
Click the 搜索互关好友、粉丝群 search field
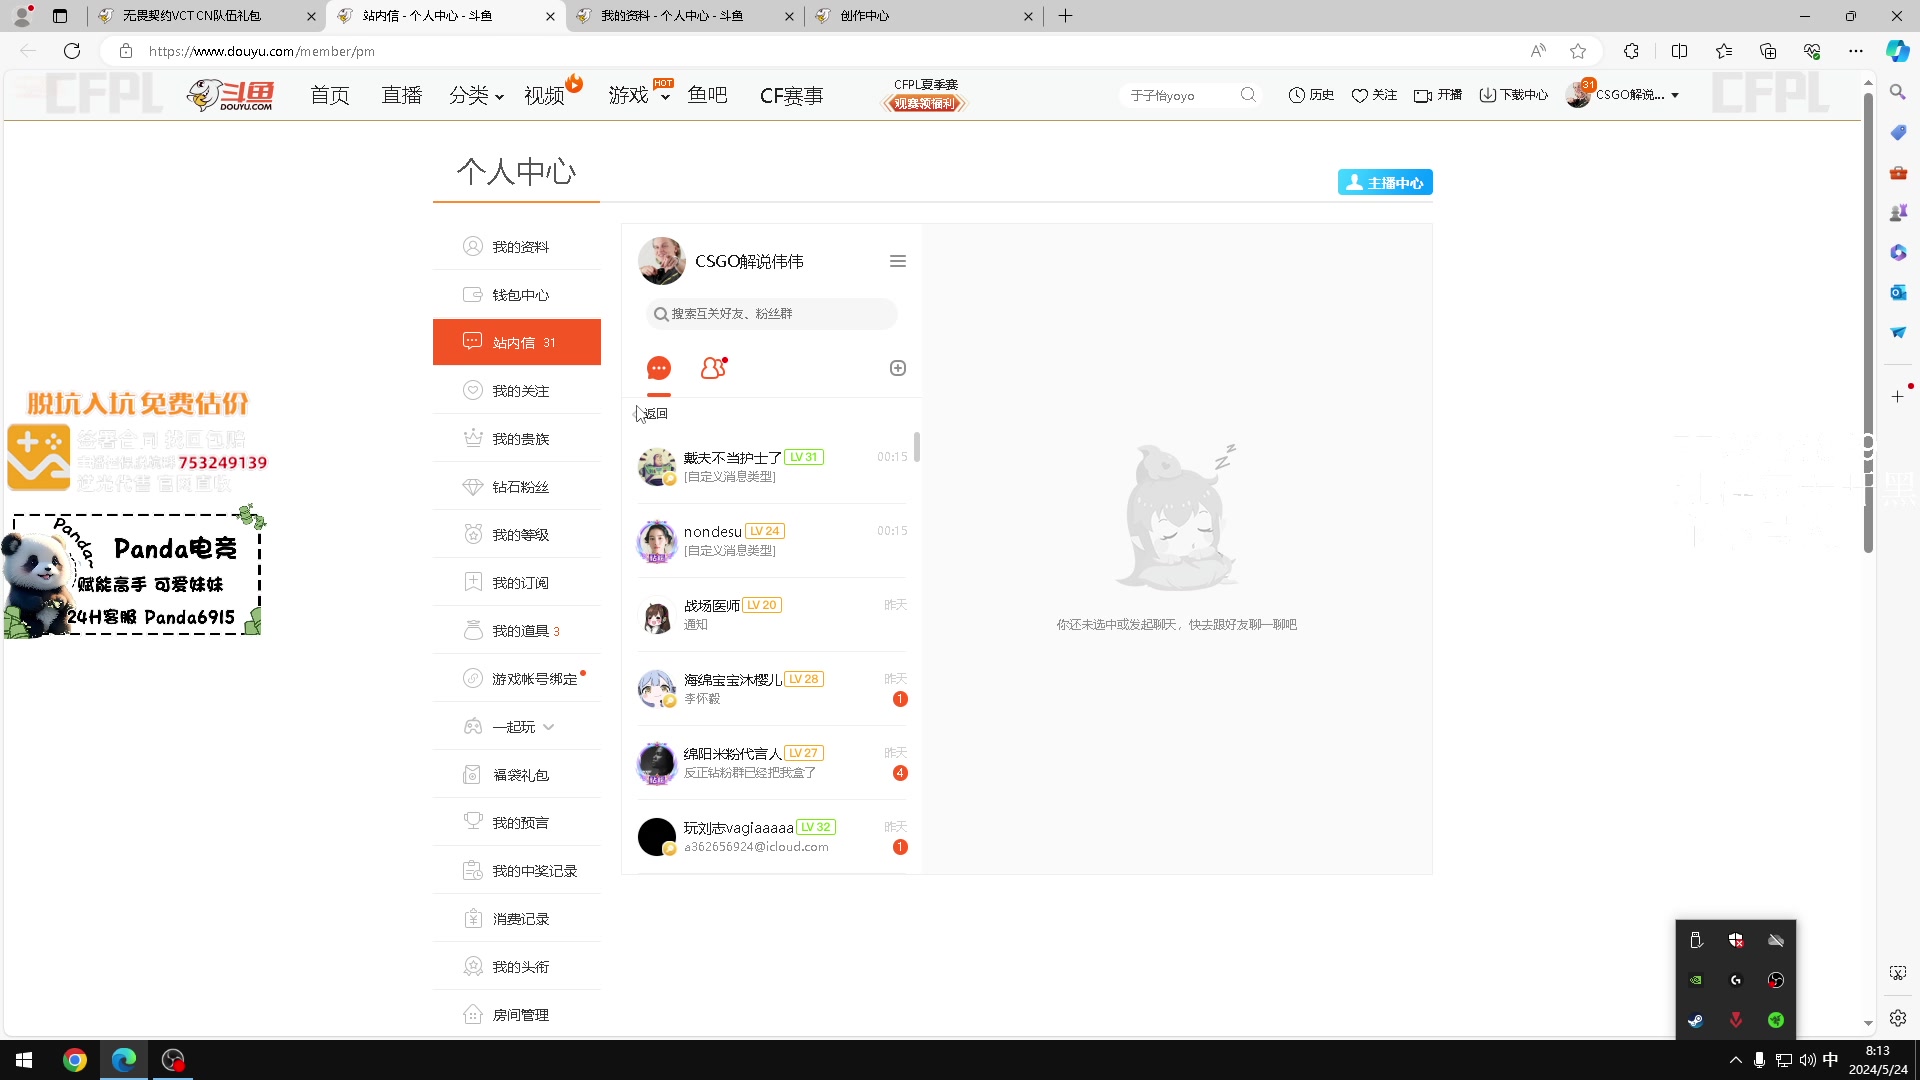(x=770, y=313)
